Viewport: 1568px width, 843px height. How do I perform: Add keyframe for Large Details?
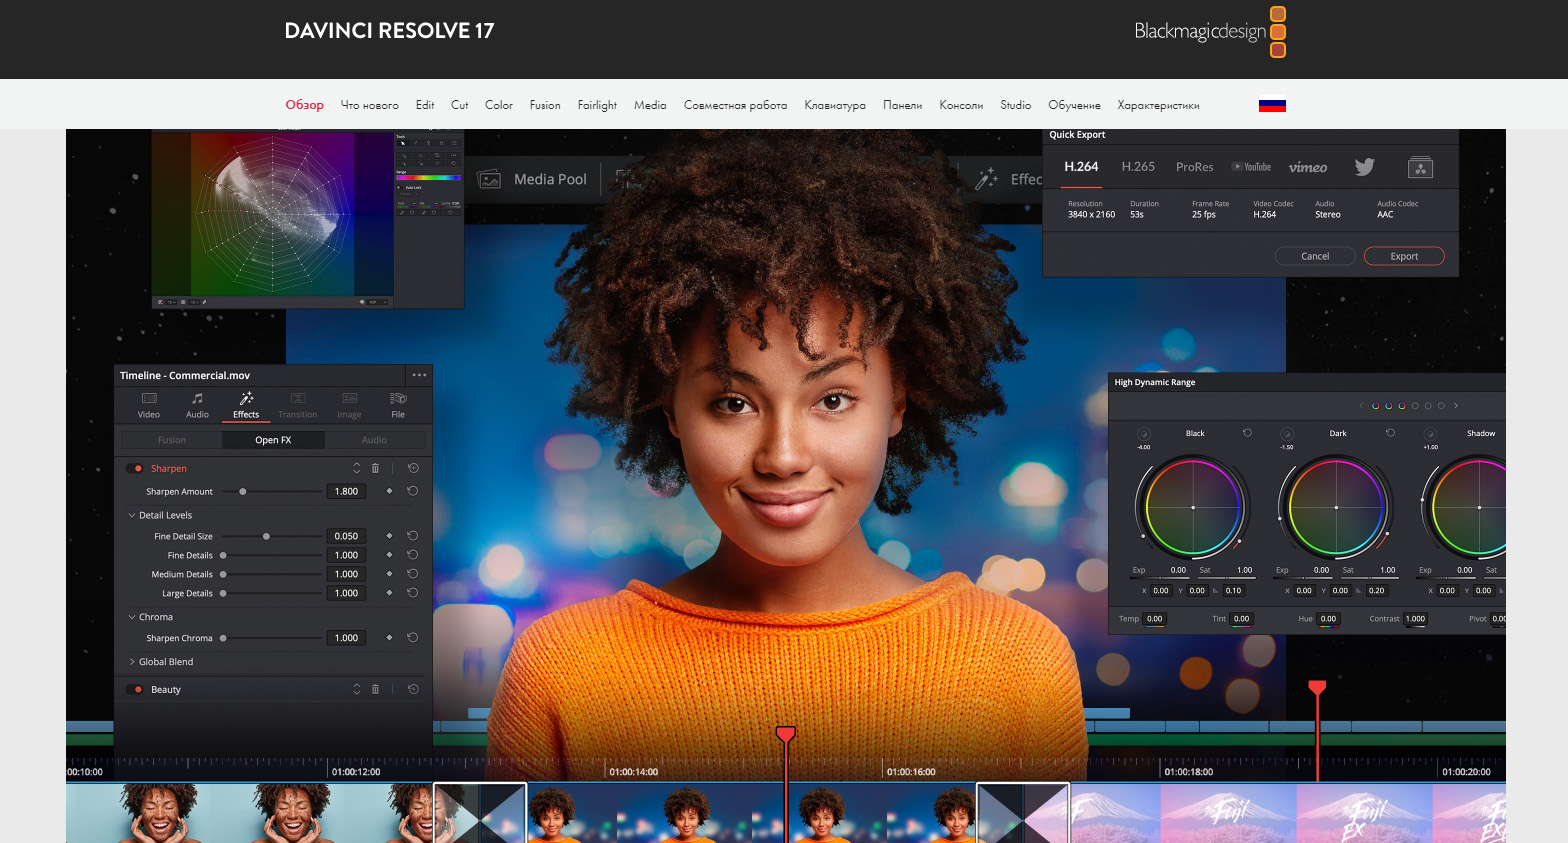389,593
